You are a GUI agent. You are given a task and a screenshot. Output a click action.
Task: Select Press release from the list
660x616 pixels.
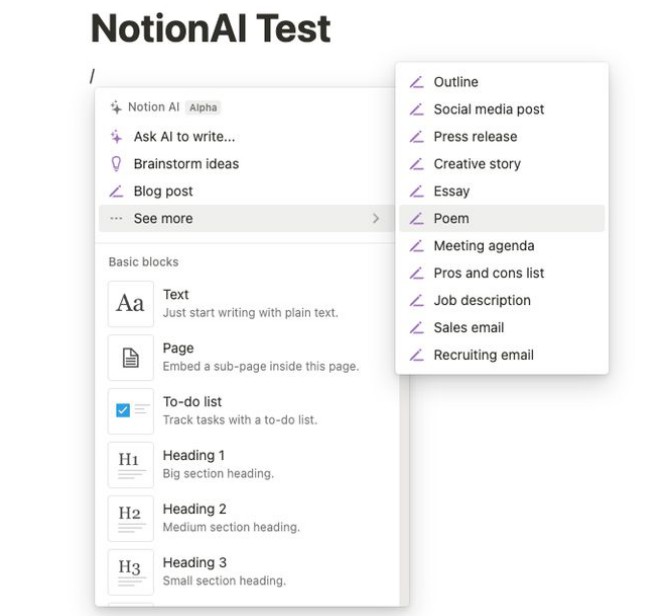click(x=475, y=136)
